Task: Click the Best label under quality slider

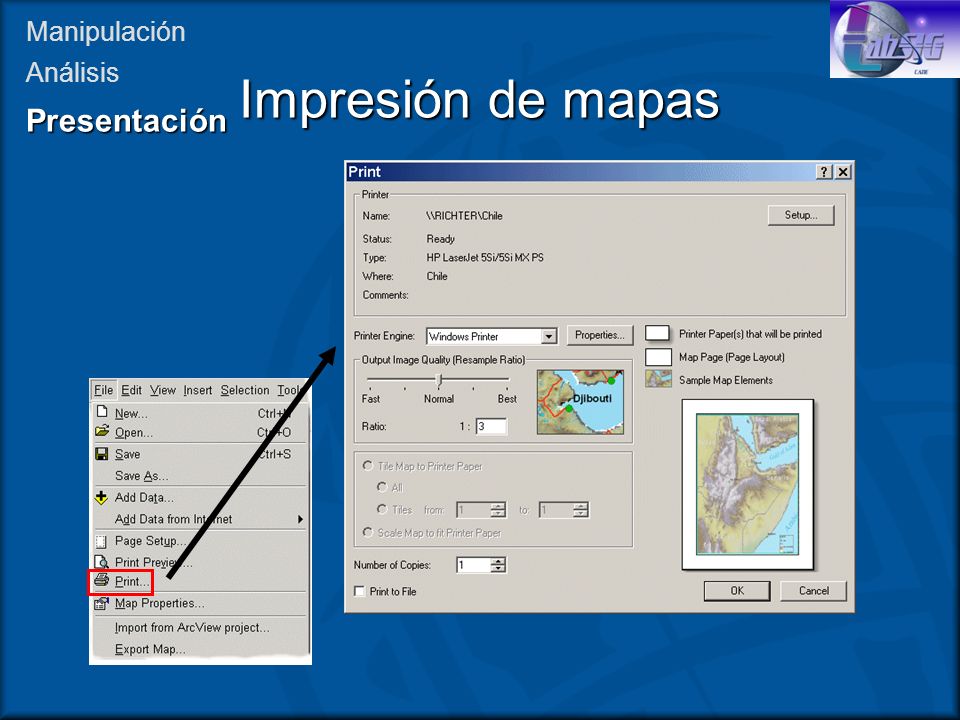Action: click(507, 399)
